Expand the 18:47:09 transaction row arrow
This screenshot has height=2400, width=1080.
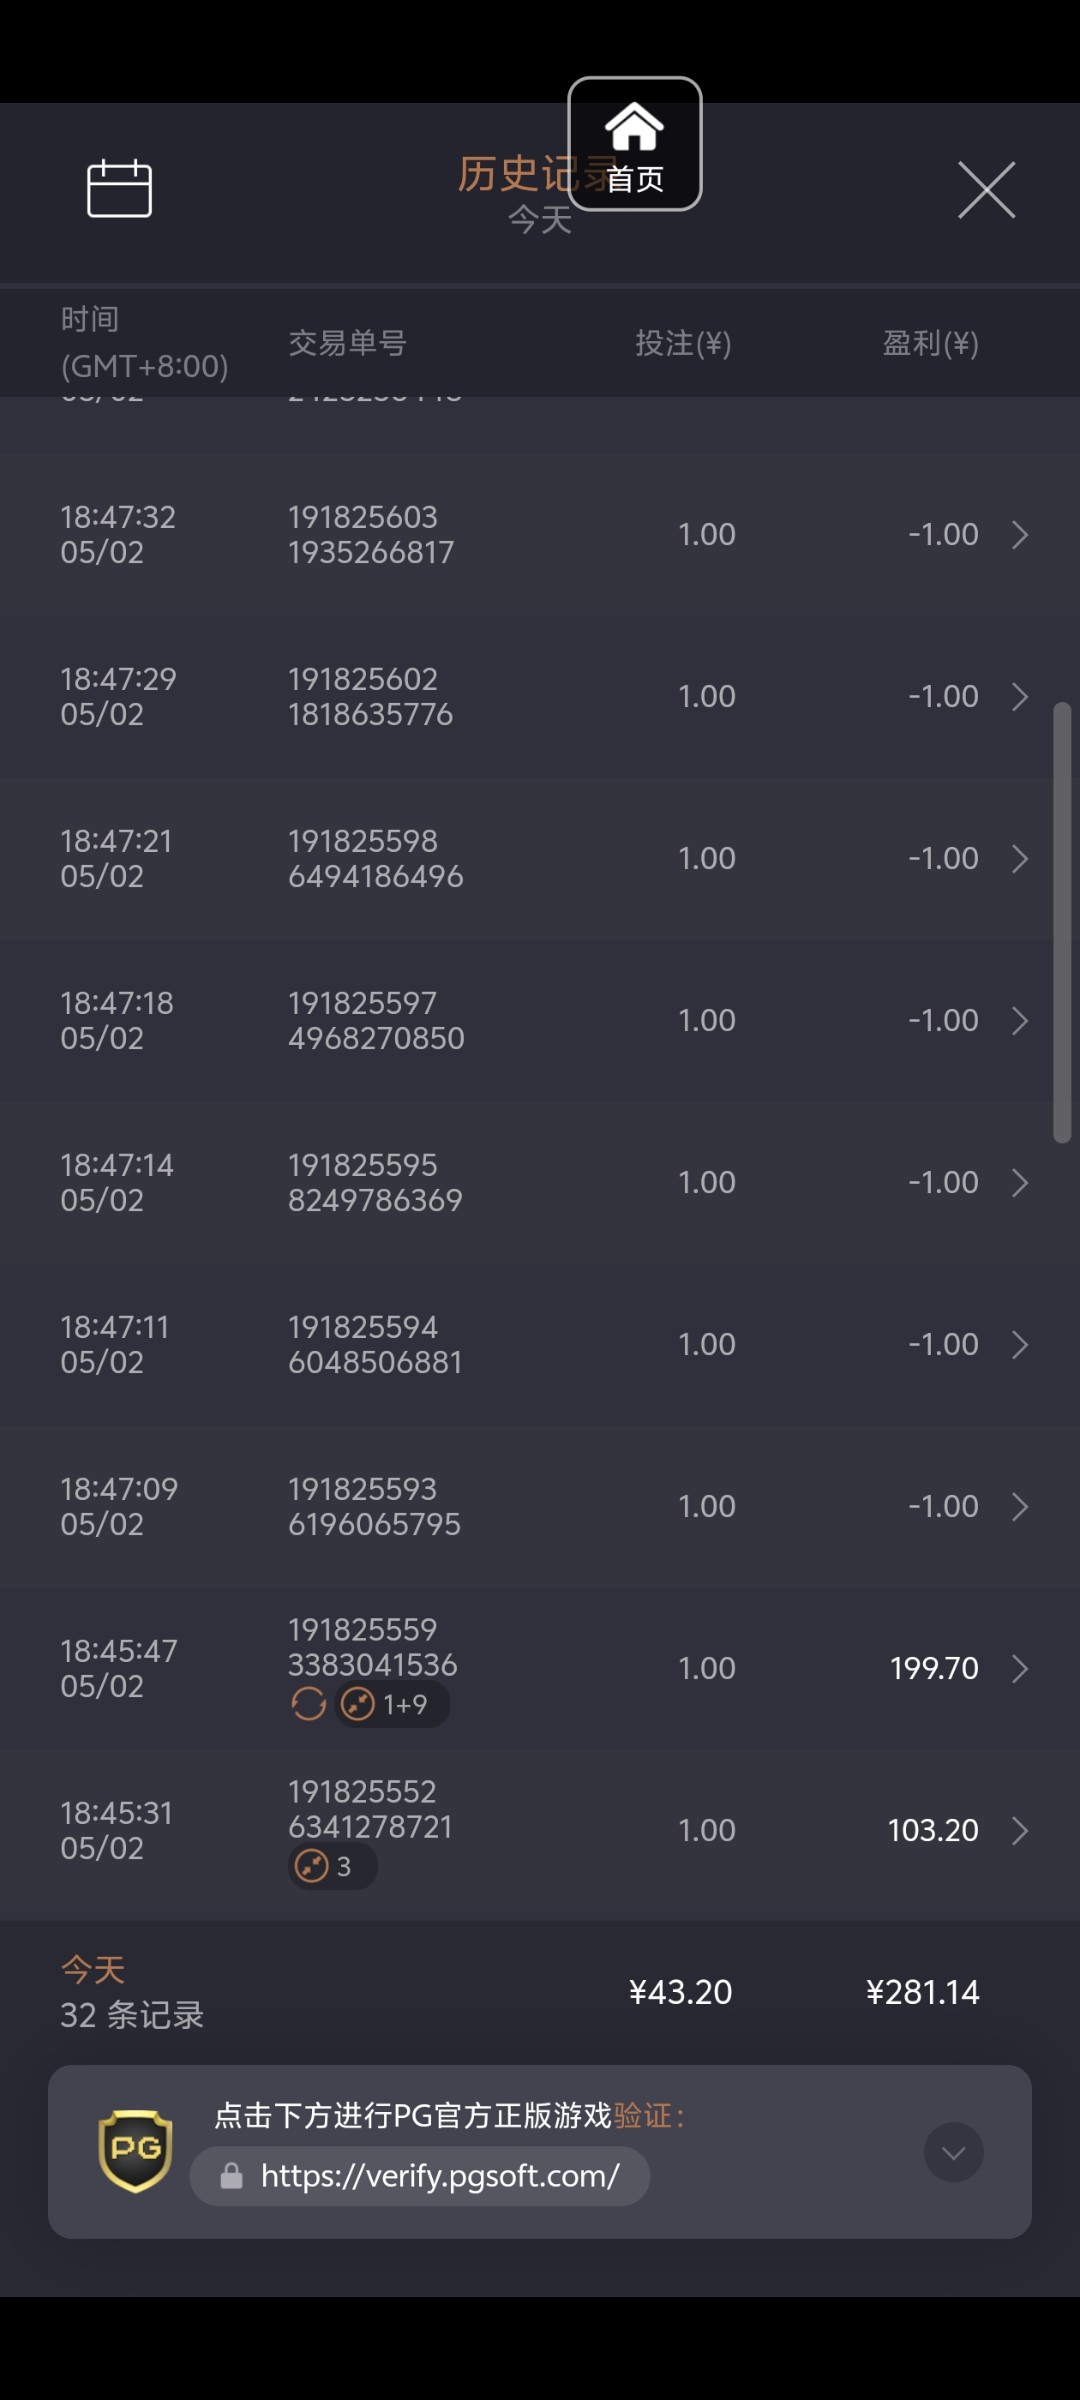tap(1019, 1506)
